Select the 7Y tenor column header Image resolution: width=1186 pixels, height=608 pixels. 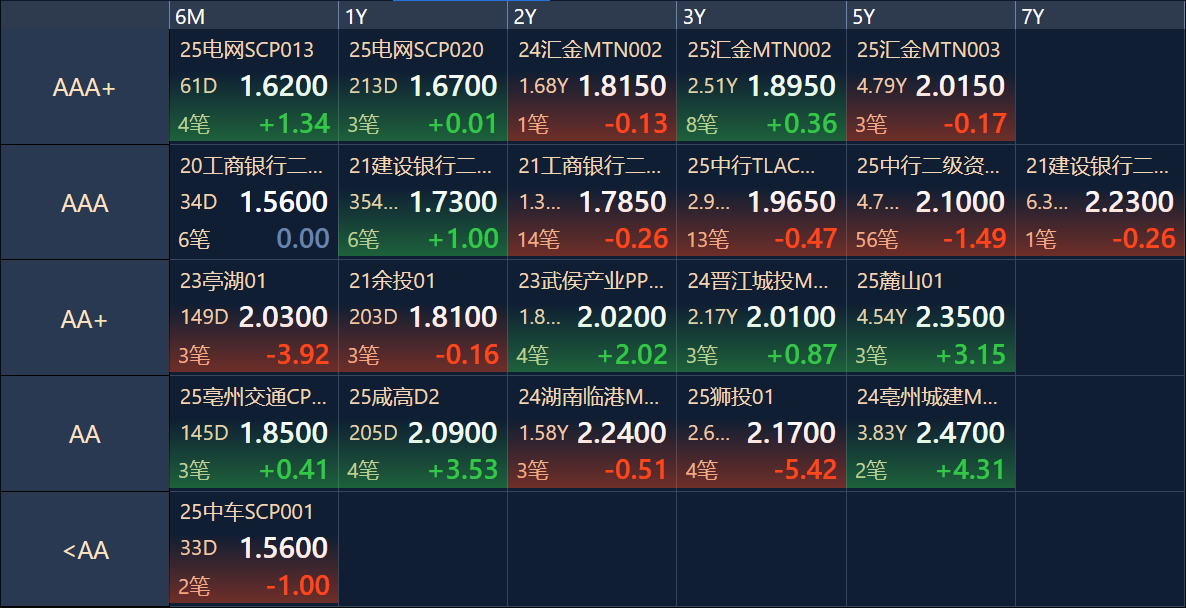coord(1101,15)
